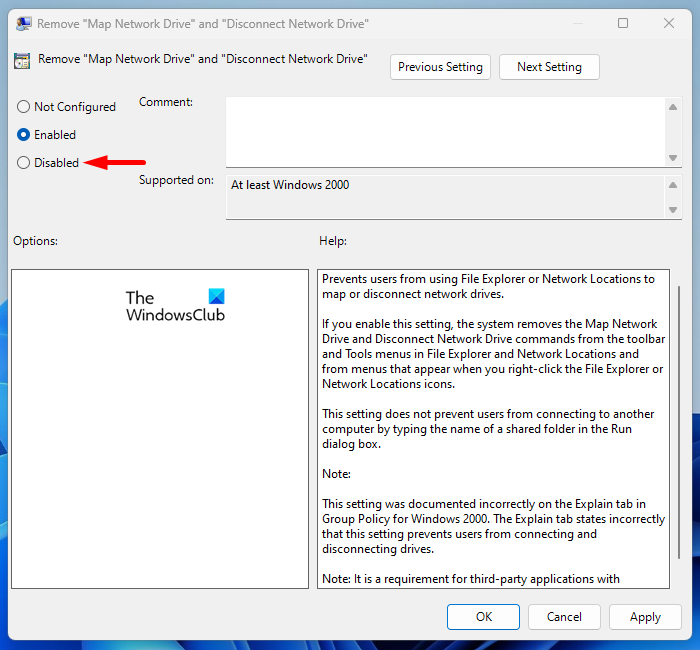The image size is (700, 650).
Task: Confirm with the OK button
Action: (x=483, y=617)
